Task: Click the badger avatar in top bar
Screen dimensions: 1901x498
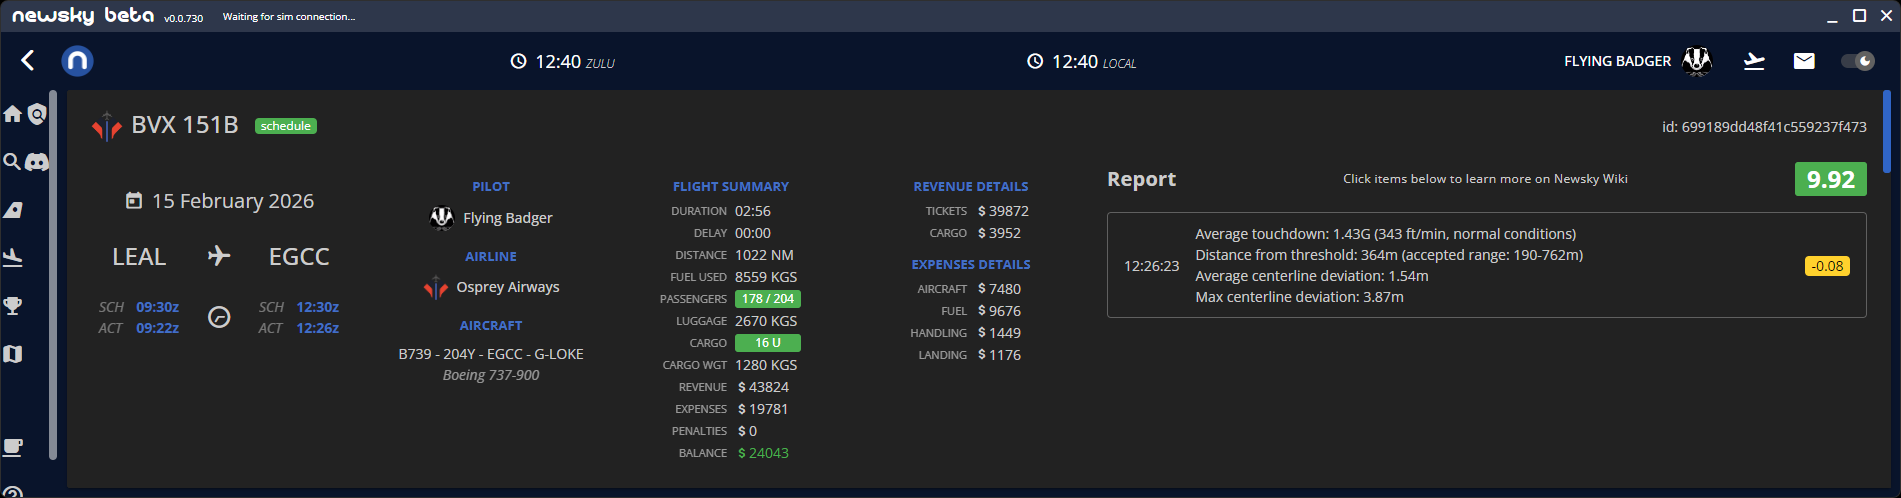Action: (x=1697, y=61)
